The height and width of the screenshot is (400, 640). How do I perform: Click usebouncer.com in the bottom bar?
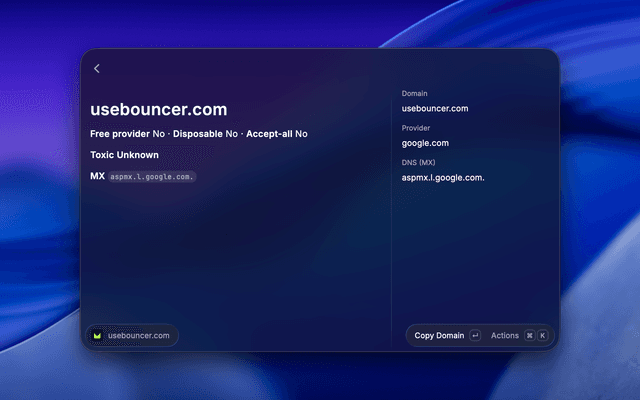click(139, 336)
